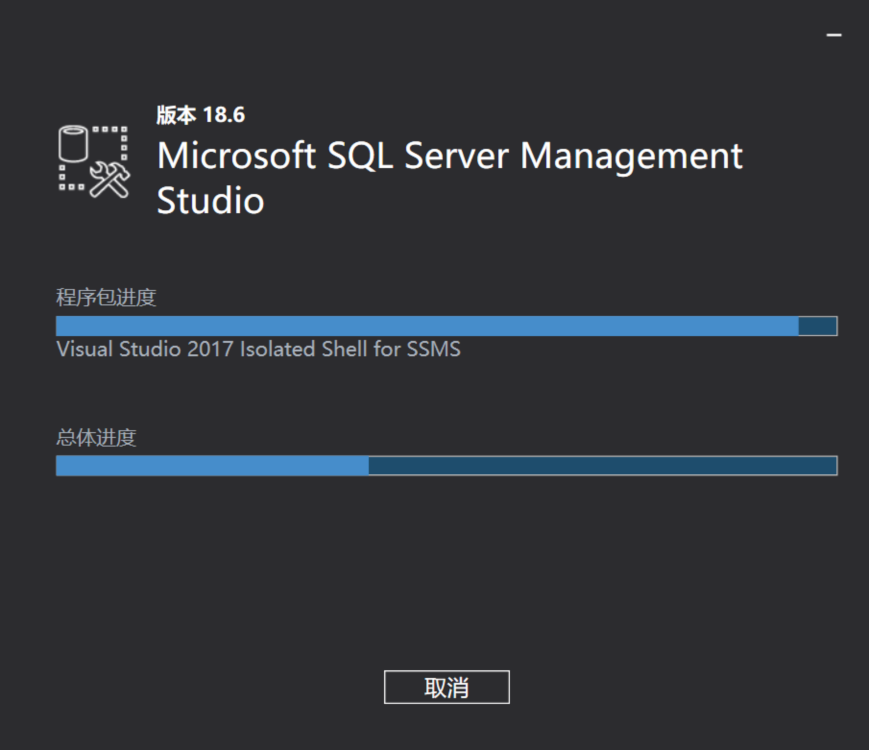Click the 18.6 version number
869x750 pixels.
tap(224, 115)
